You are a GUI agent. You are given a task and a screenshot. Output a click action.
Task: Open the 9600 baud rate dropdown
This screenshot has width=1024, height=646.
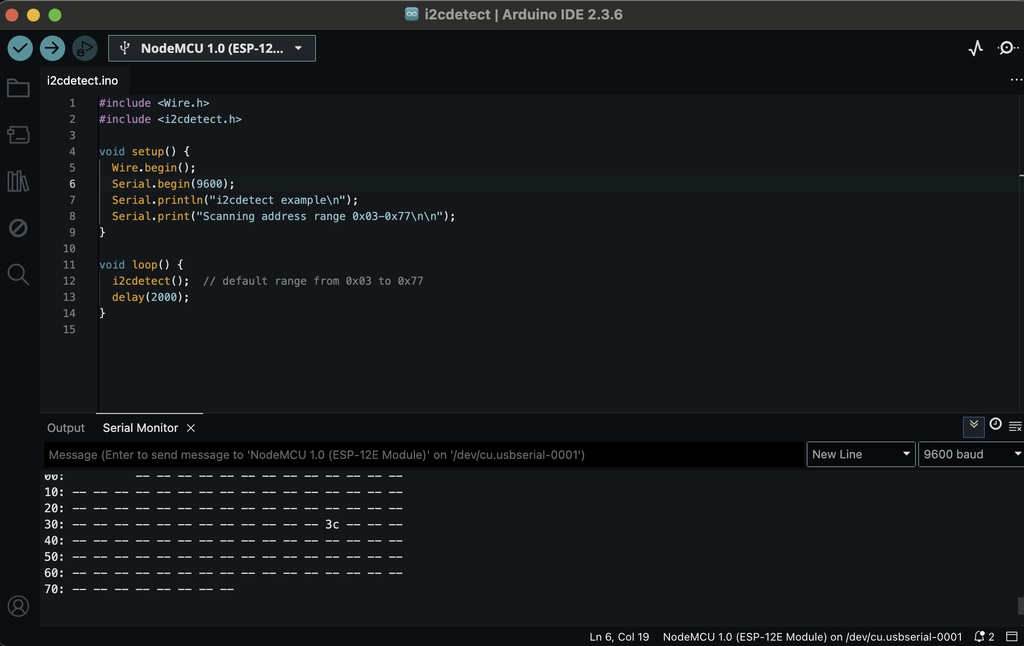[971, 454]
